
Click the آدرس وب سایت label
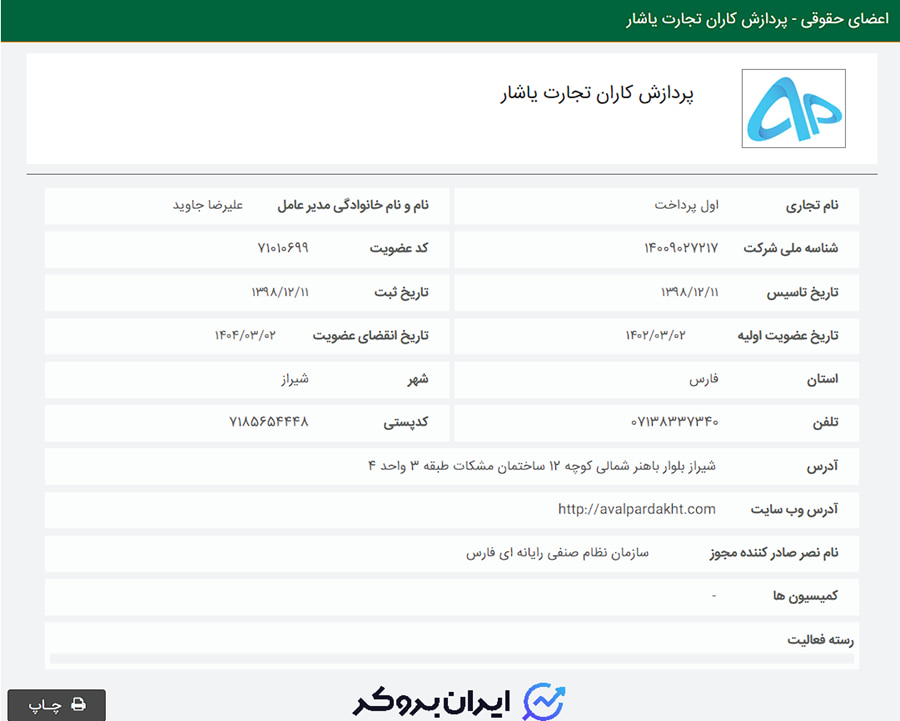pos(794,509)
